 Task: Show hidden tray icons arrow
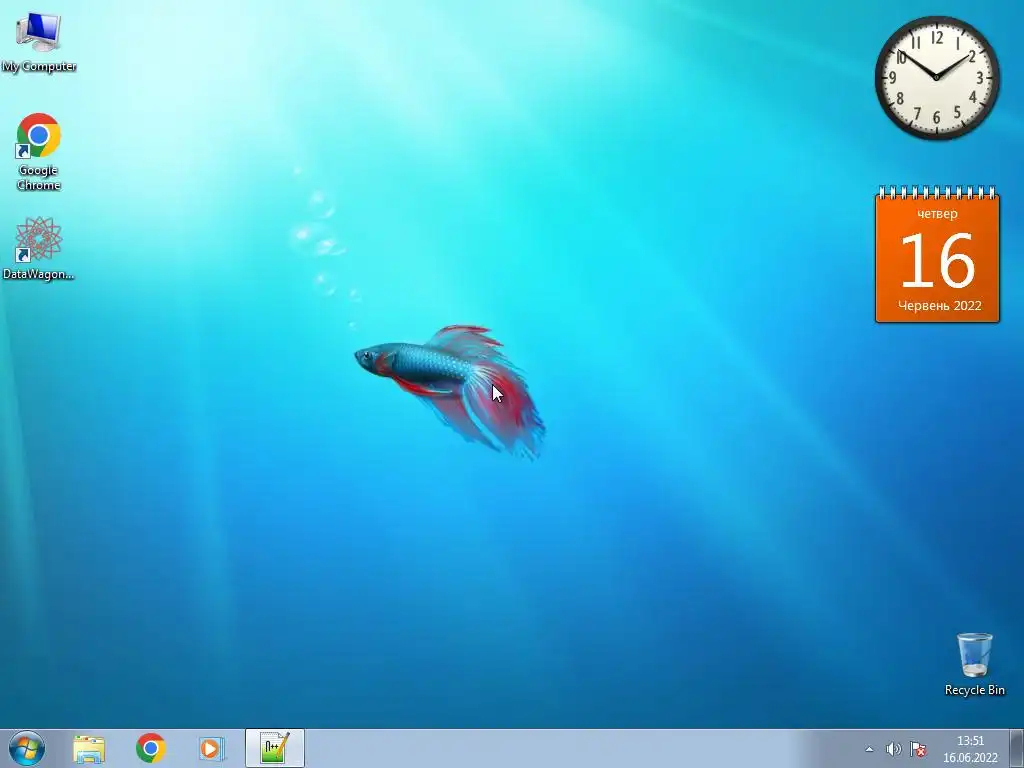point(869,749)
